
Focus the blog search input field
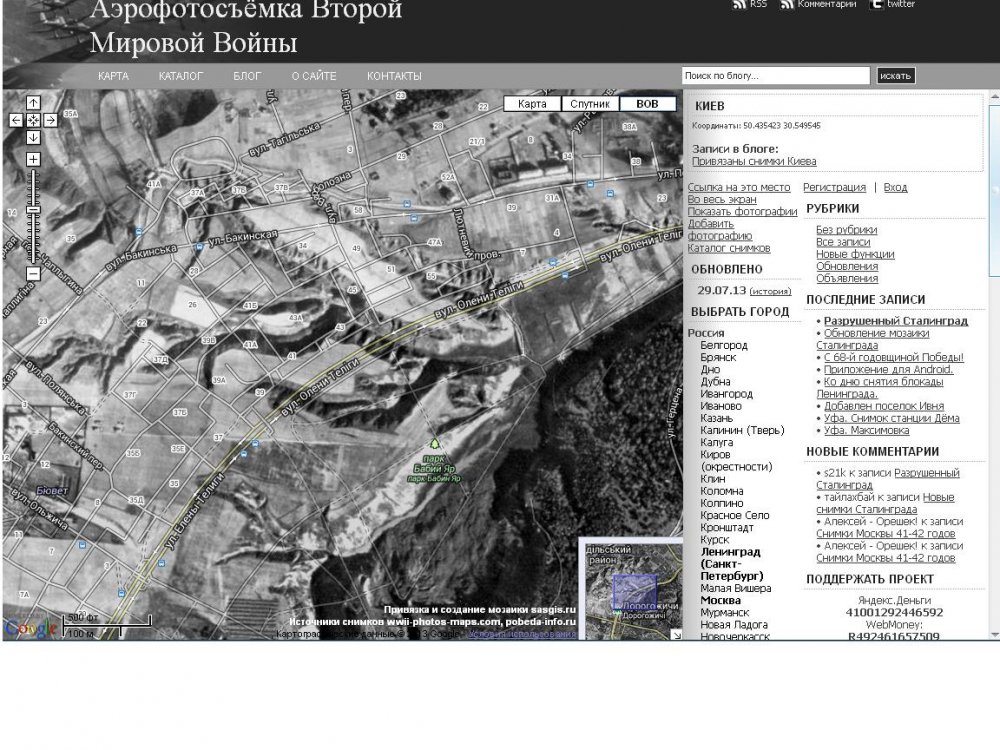pos(776,76)
